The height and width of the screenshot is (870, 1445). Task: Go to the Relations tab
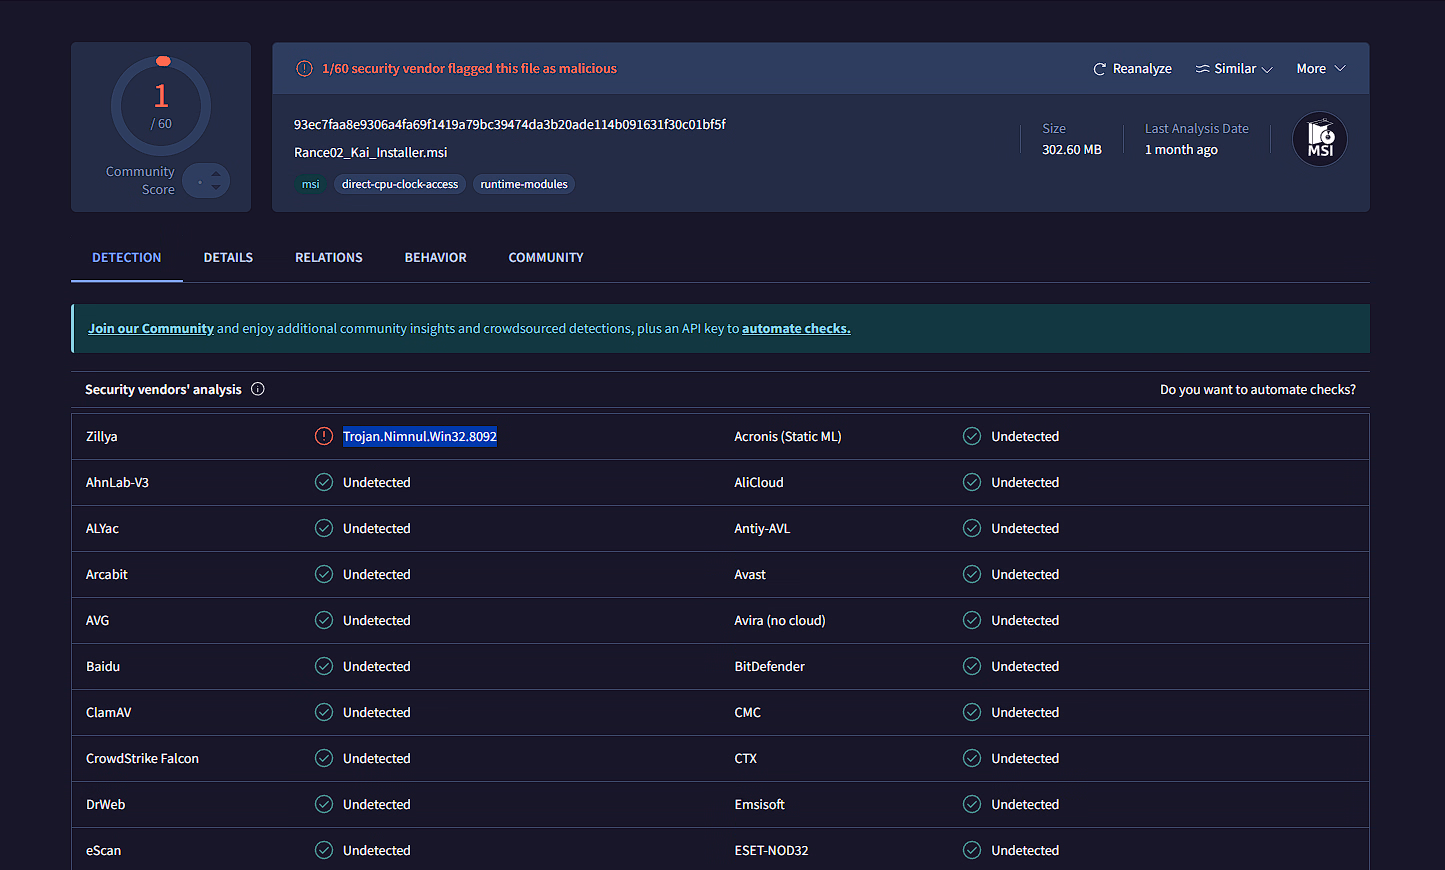click(328, 258)
